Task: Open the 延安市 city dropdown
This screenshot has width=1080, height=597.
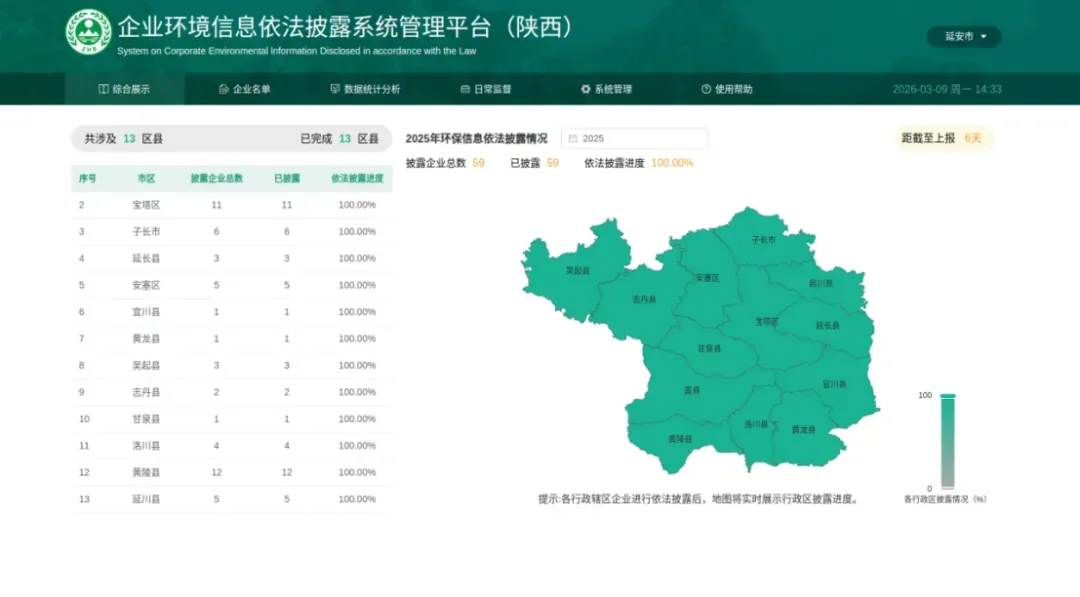Action: 964,37
